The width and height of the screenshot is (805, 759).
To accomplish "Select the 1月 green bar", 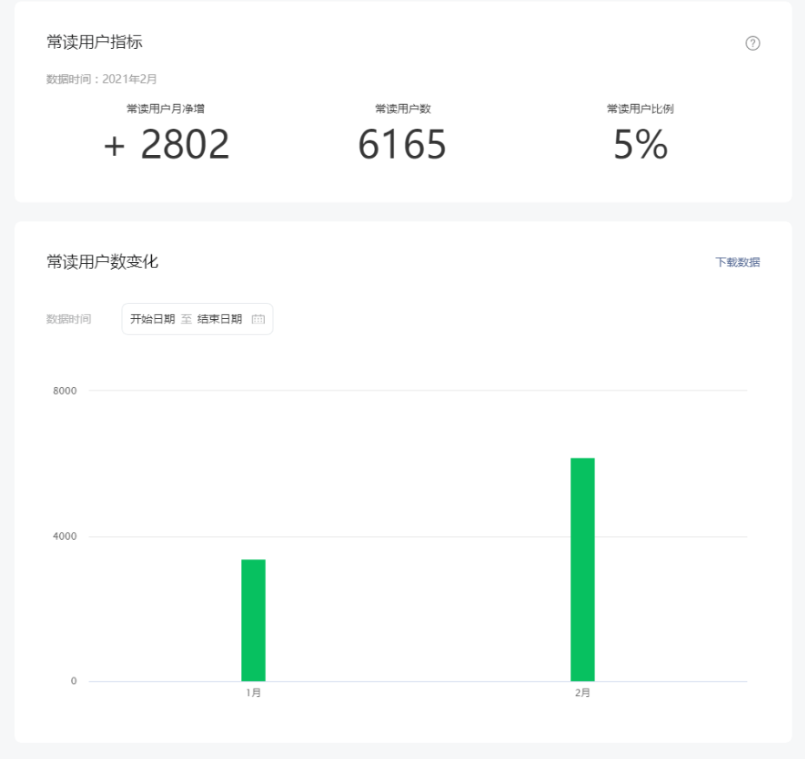I will pyautogui.click(x=253, y=620).
